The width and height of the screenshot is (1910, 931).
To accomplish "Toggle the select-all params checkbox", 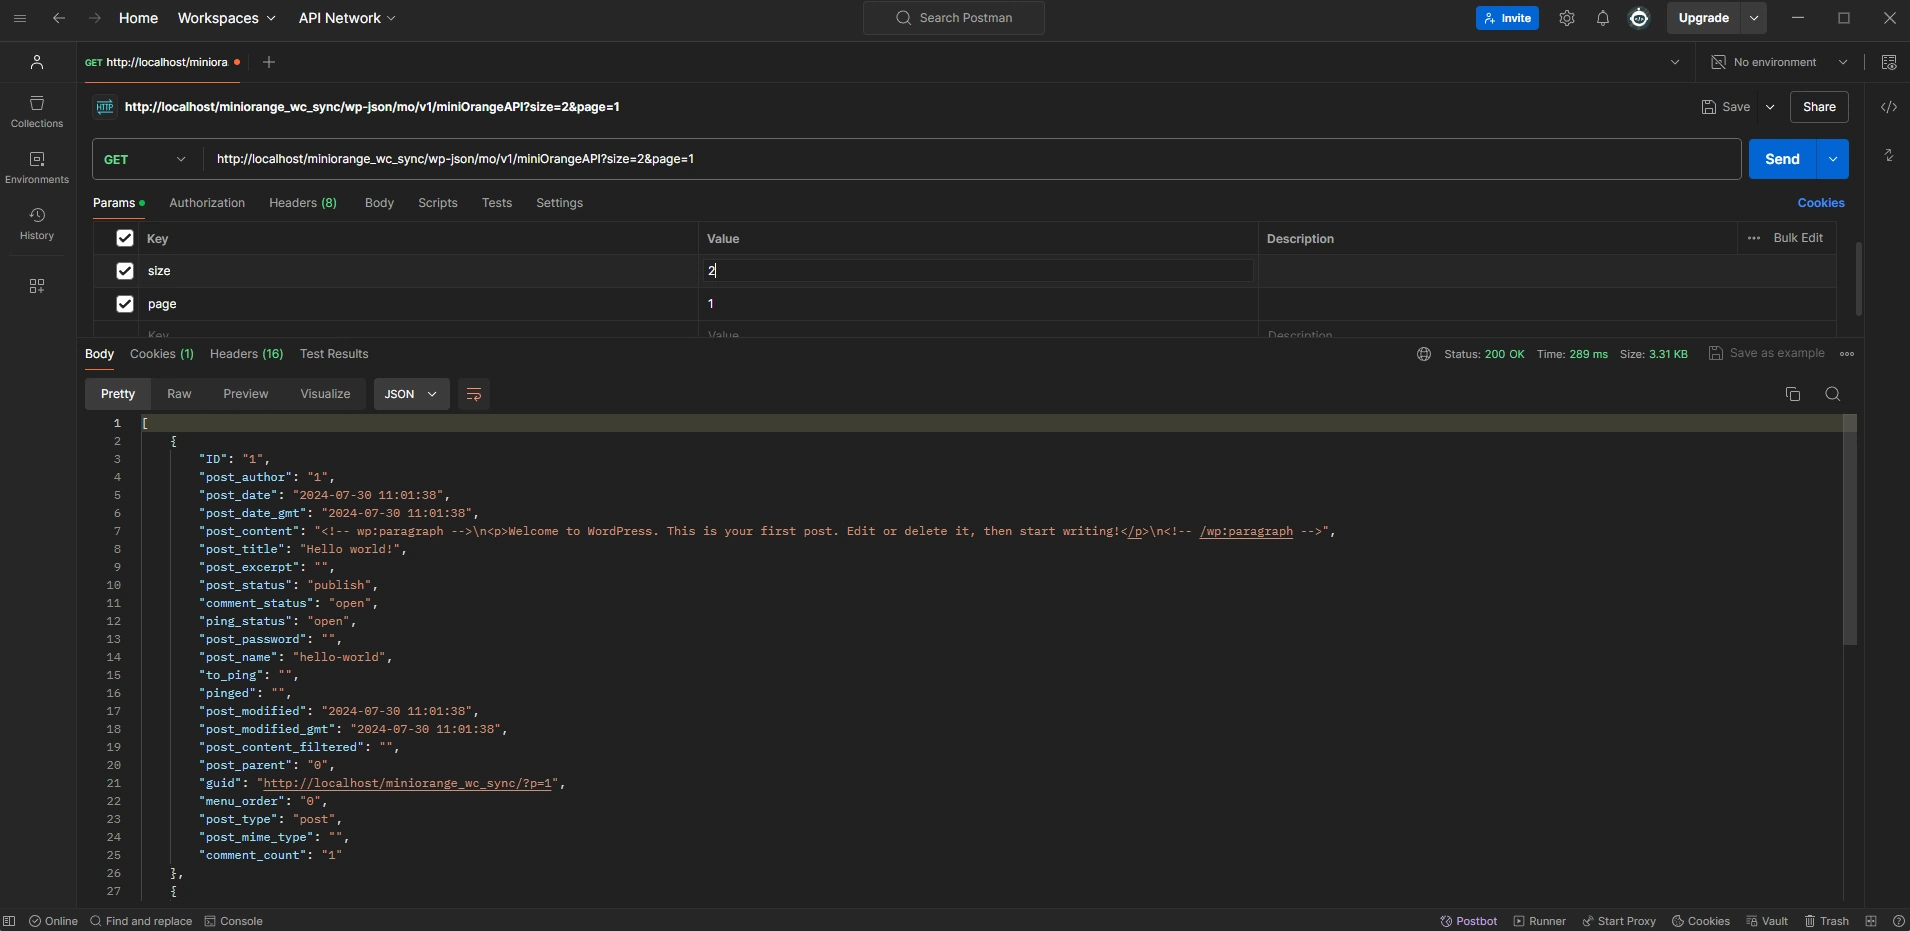I will tap(125, 238).
